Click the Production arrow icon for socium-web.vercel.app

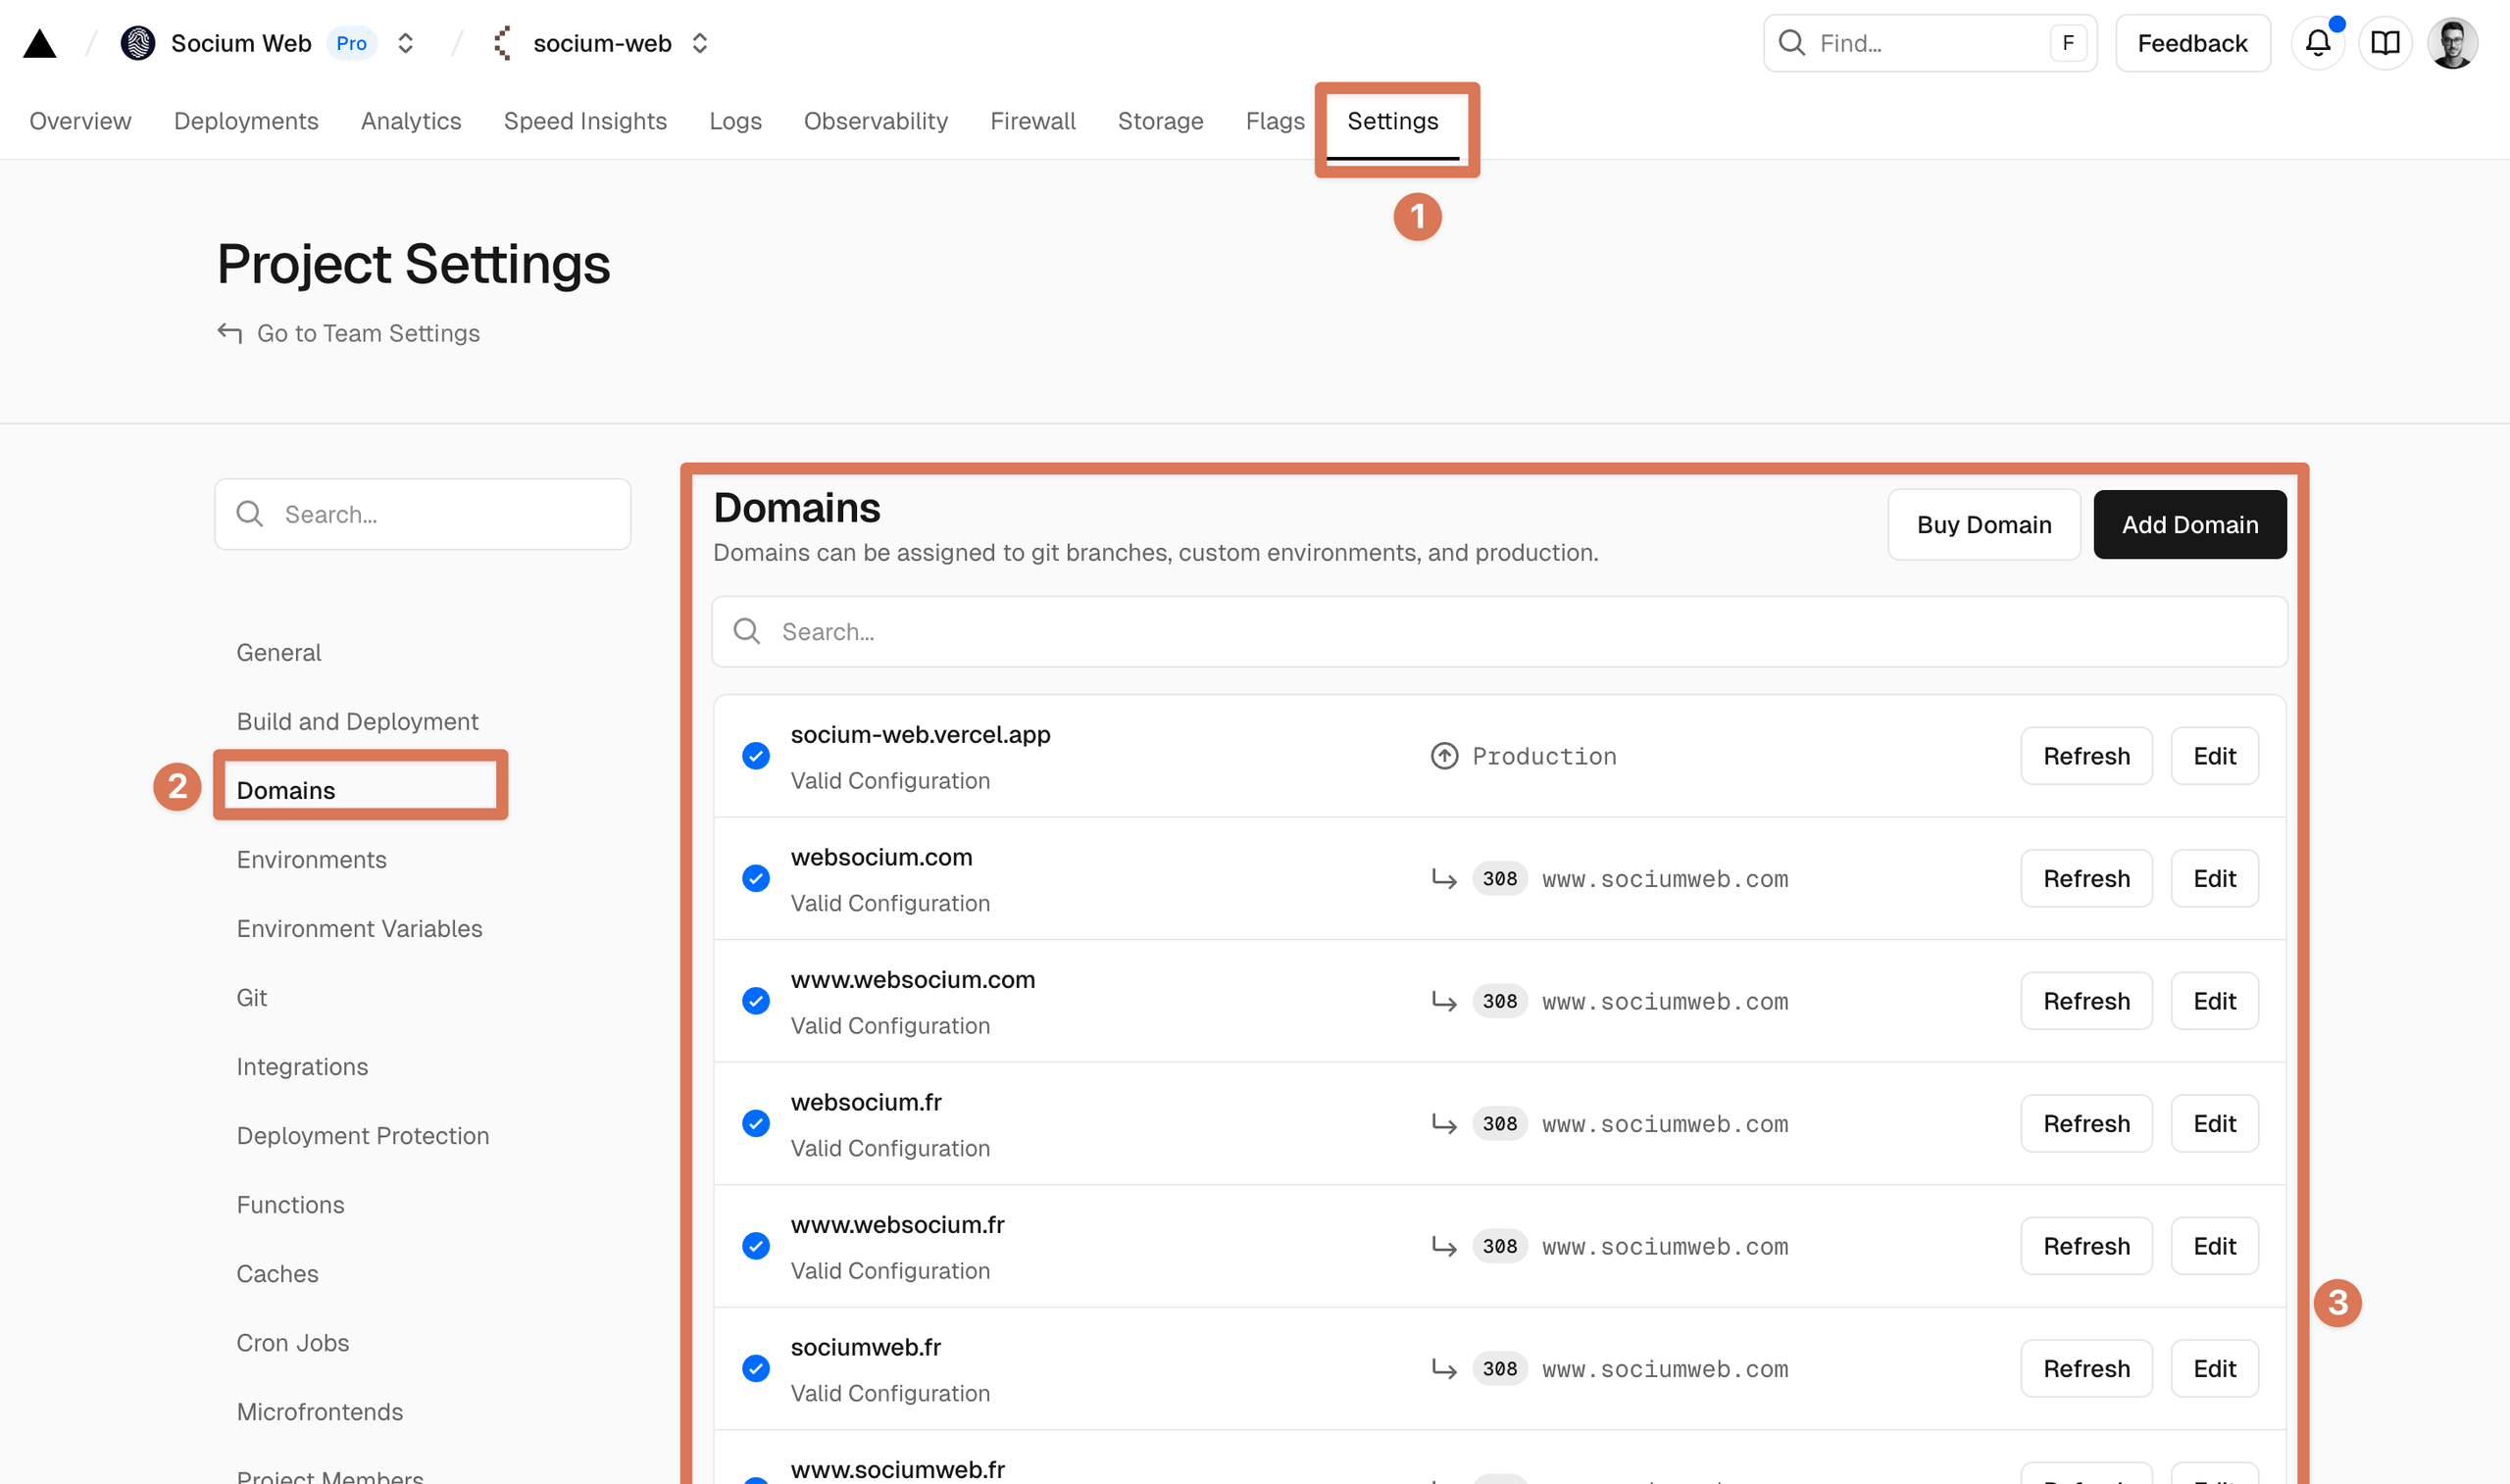coord(1444,756)
